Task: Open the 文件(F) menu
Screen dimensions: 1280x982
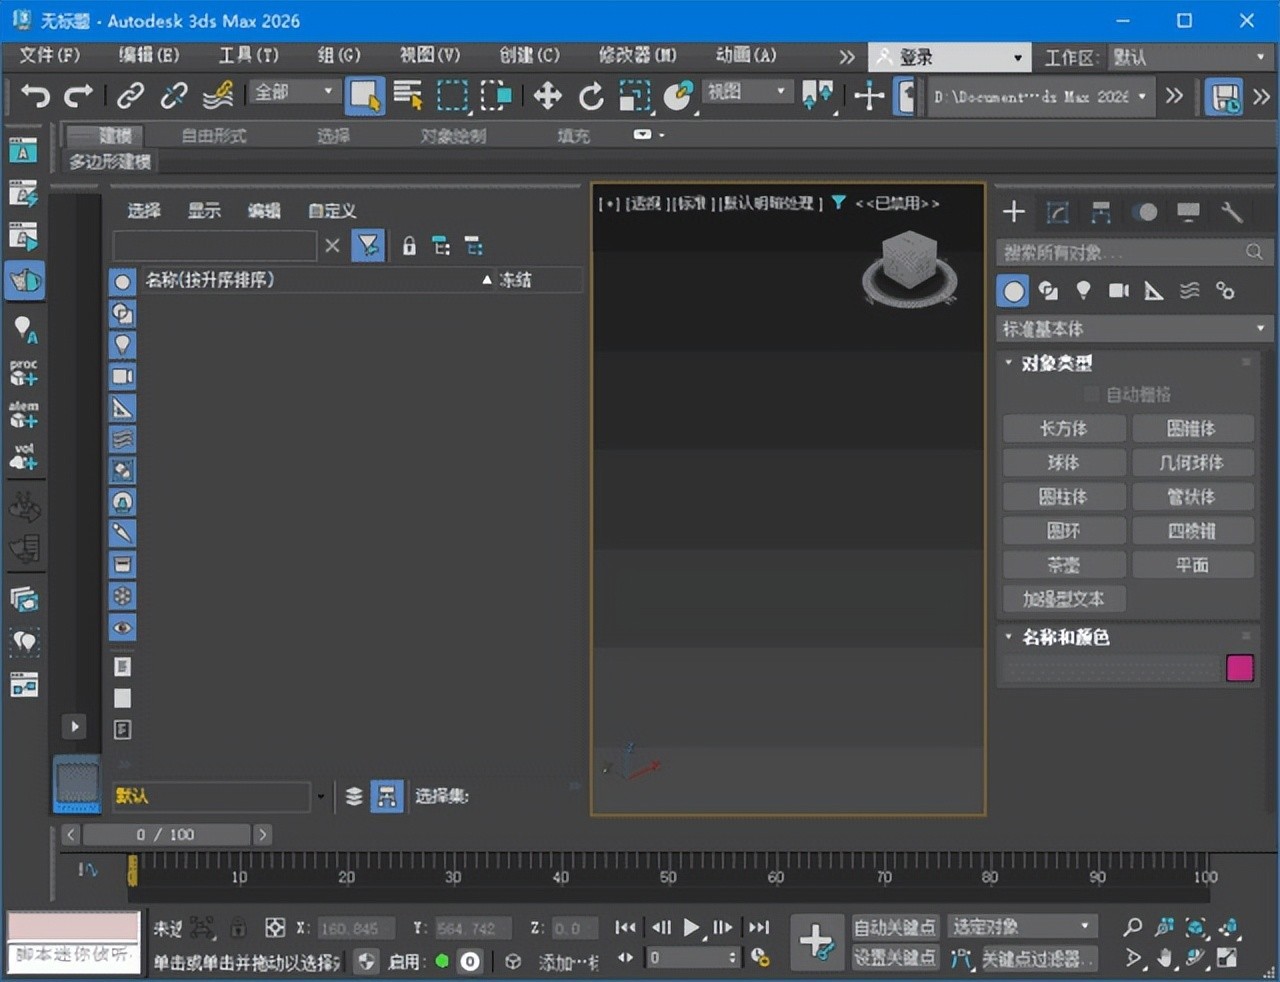Action: coord(49,55)
